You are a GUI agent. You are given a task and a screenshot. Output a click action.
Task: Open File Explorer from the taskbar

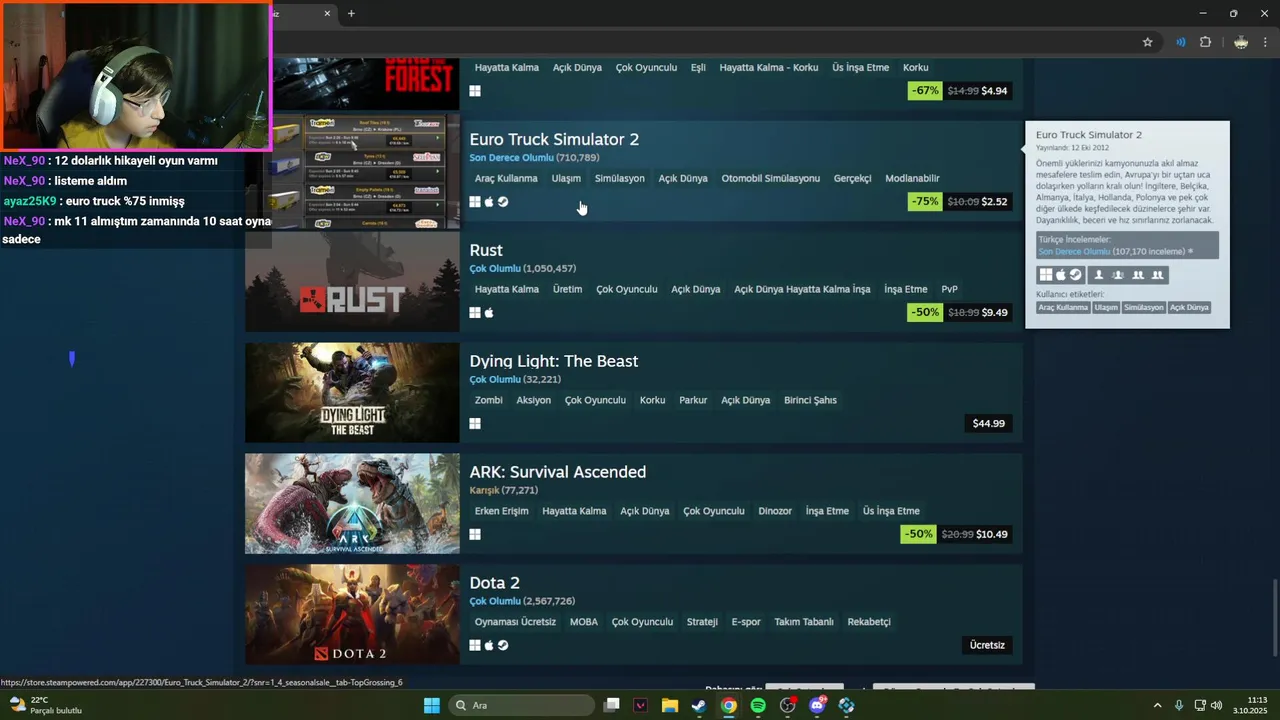(670, 705)
